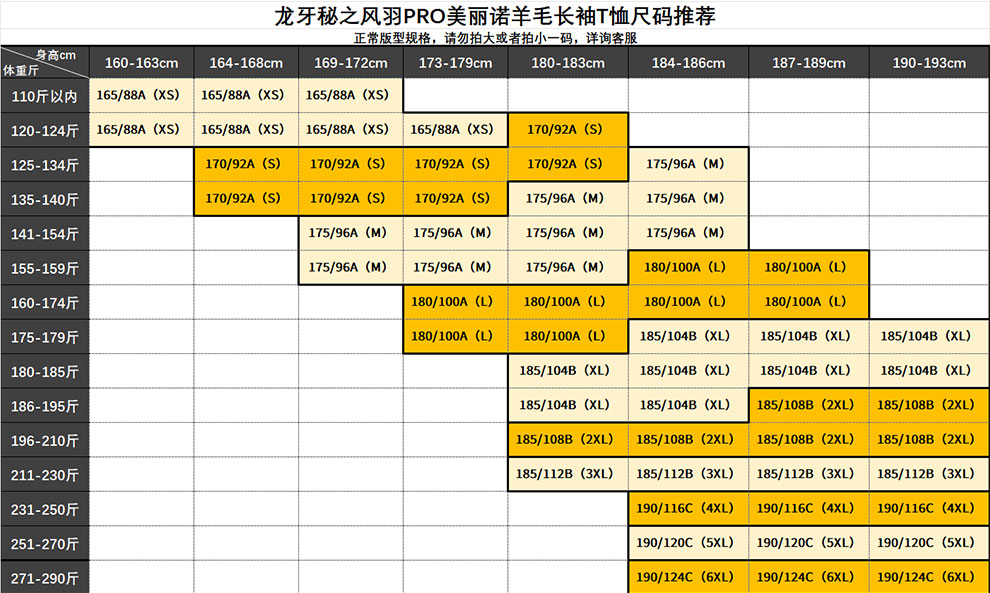Select the 160-163cm height column header
Screen dimensions: 990x593
click(x=141, y=63)
